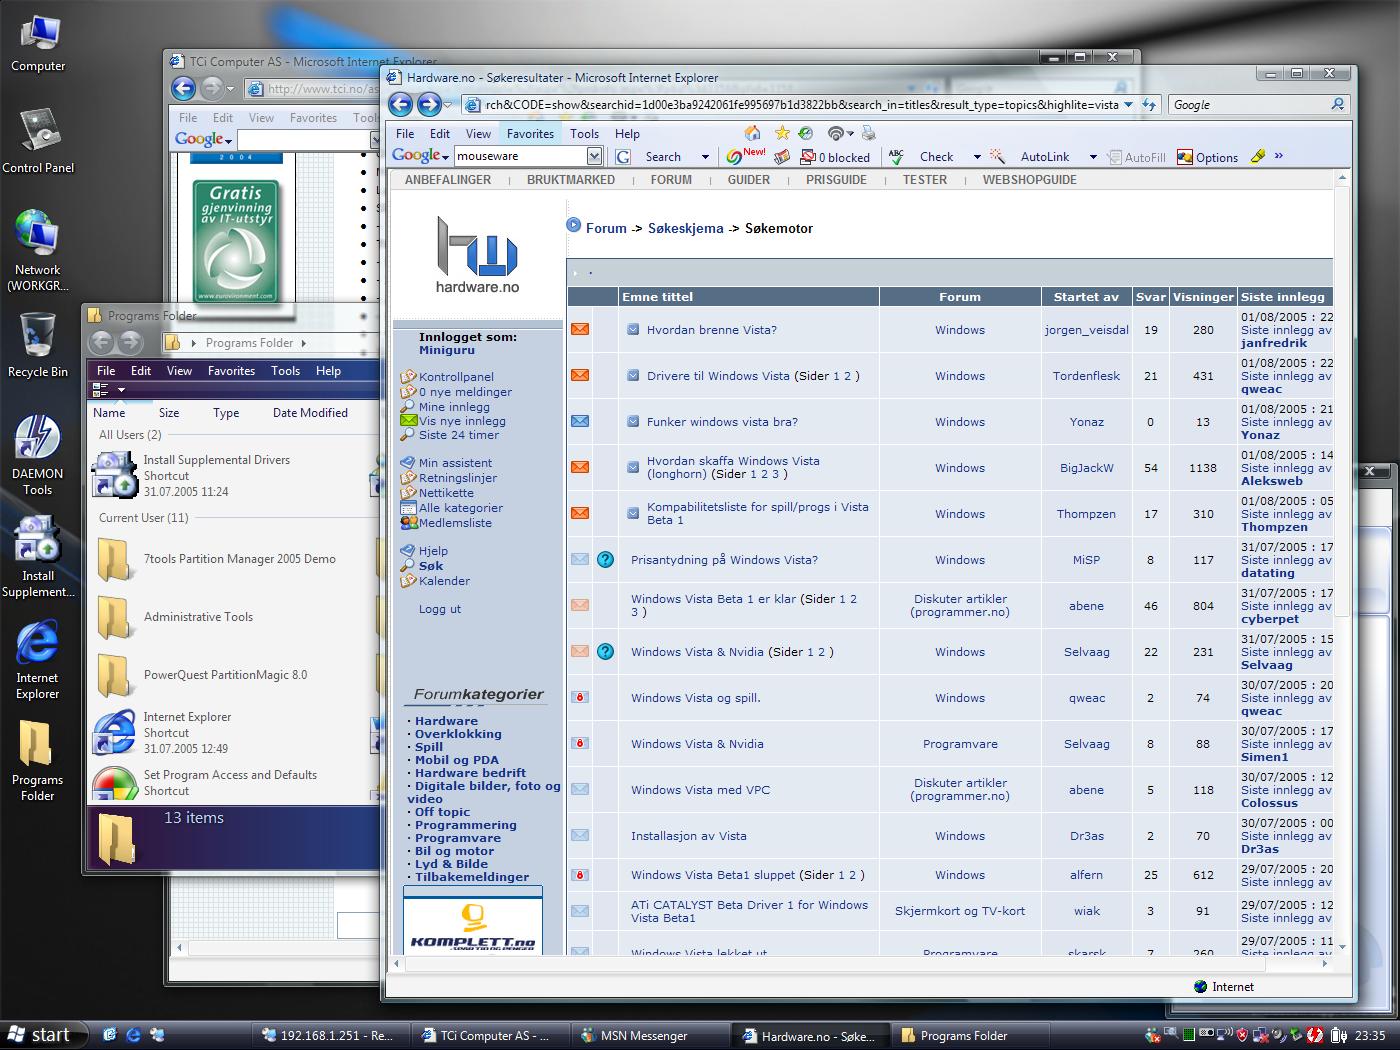The width and height of the screenshot is (1400, 1050).
Task: Open the RSS feeds icon in the IE toolbar
Action: point(836,133)
